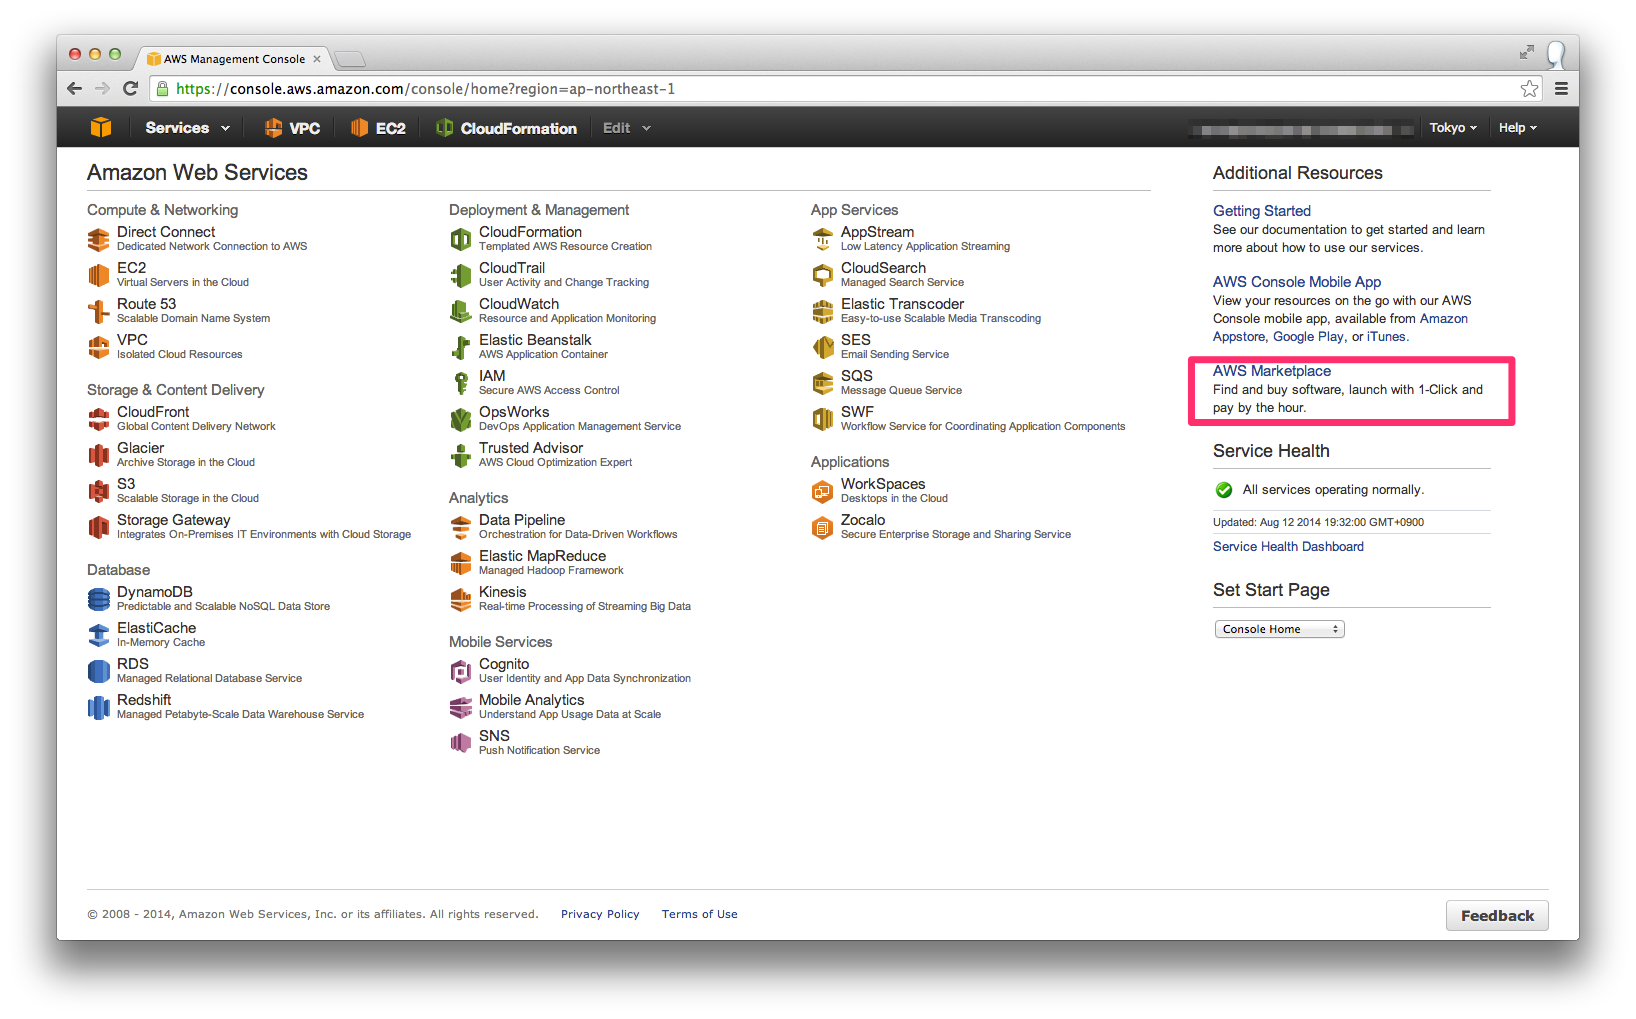Click the CloudTrail service icon
Screen dimensions: 1636x1019
pyautogui.click(x=460, y=276)
